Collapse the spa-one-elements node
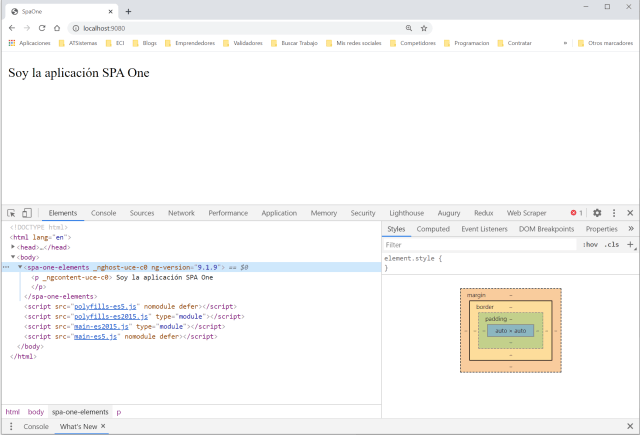640x435 pixels. click(20, 267)
